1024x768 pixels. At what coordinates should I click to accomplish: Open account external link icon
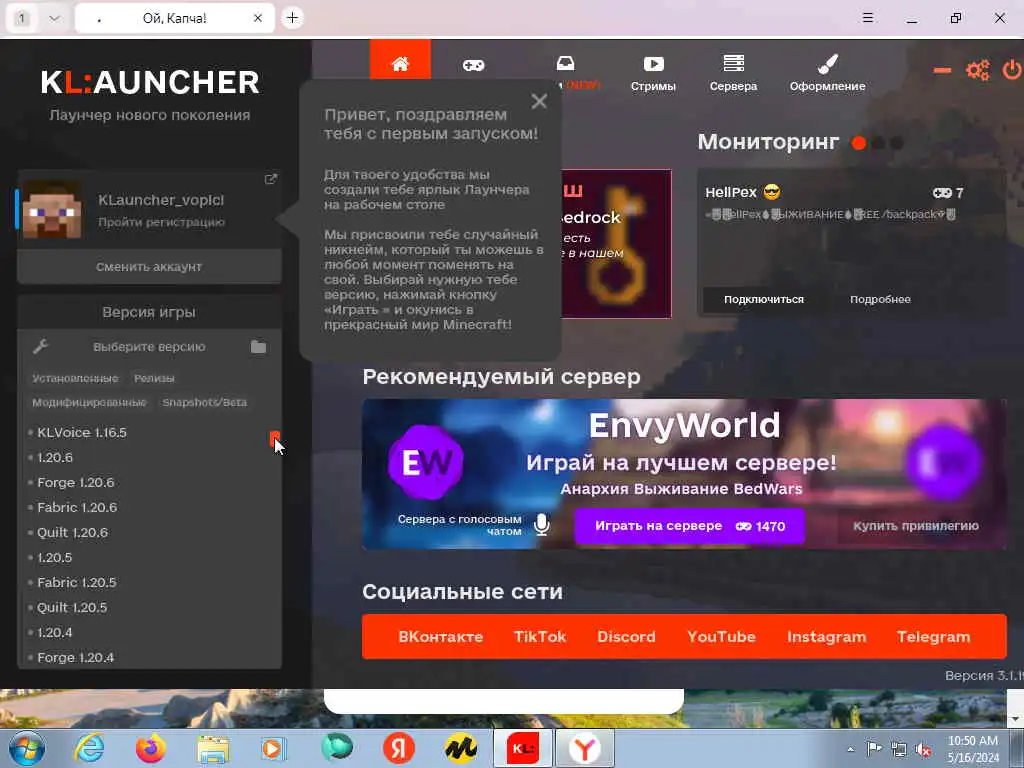(270, 179)
